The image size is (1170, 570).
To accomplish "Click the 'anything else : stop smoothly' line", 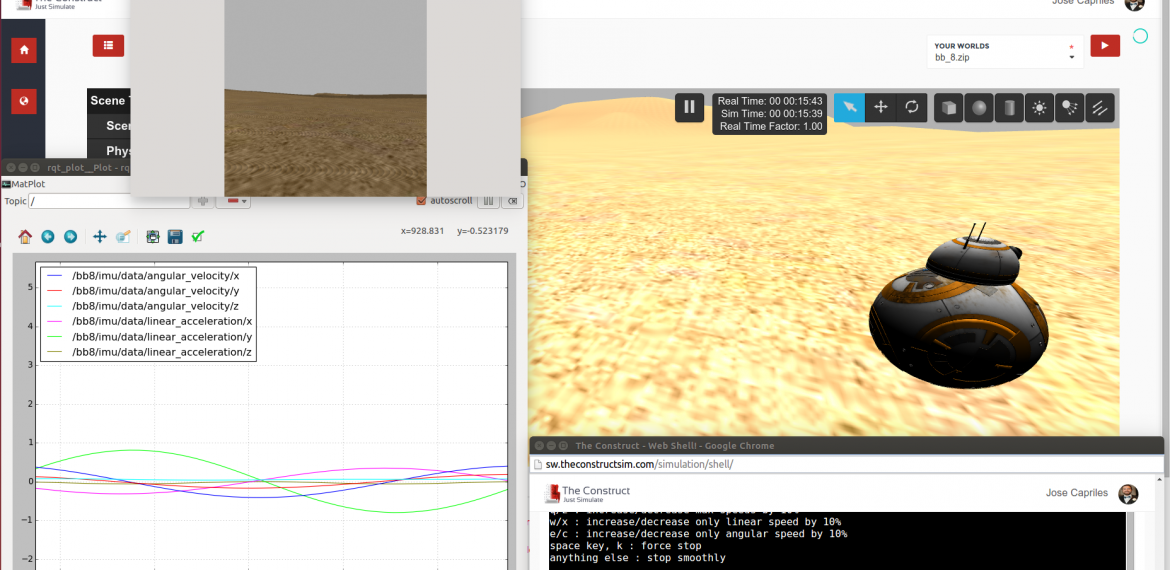I will [637, 558].
